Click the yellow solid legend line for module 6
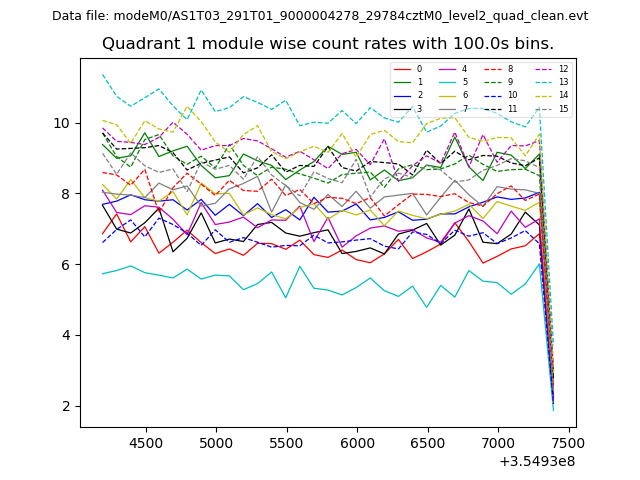Screen dimensions: 640x480 point(447,95)
